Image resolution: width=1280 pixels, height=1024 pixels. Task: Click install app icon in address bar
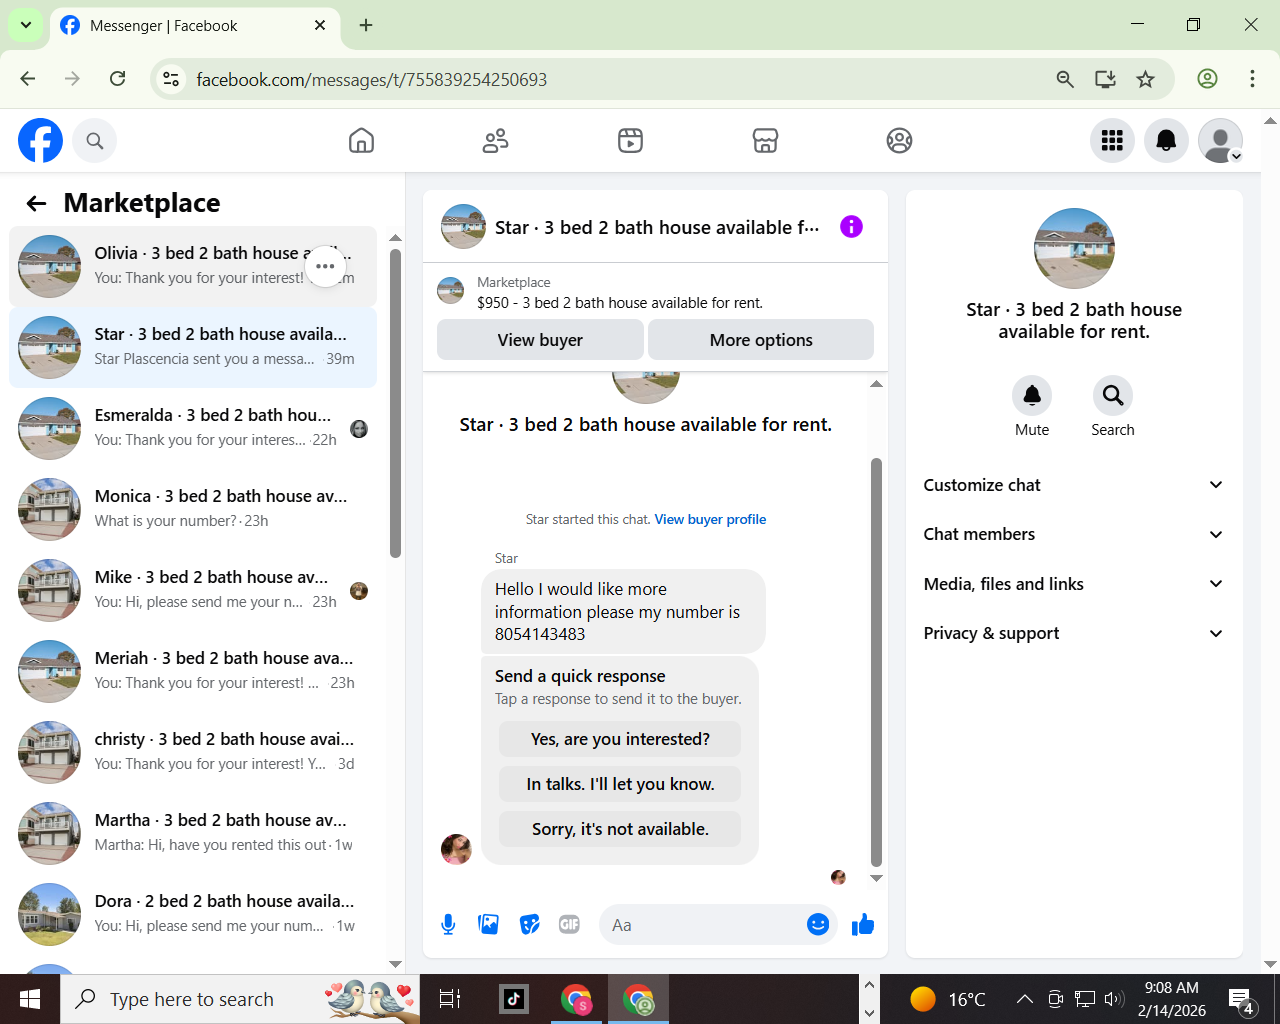pos(1105,79)
